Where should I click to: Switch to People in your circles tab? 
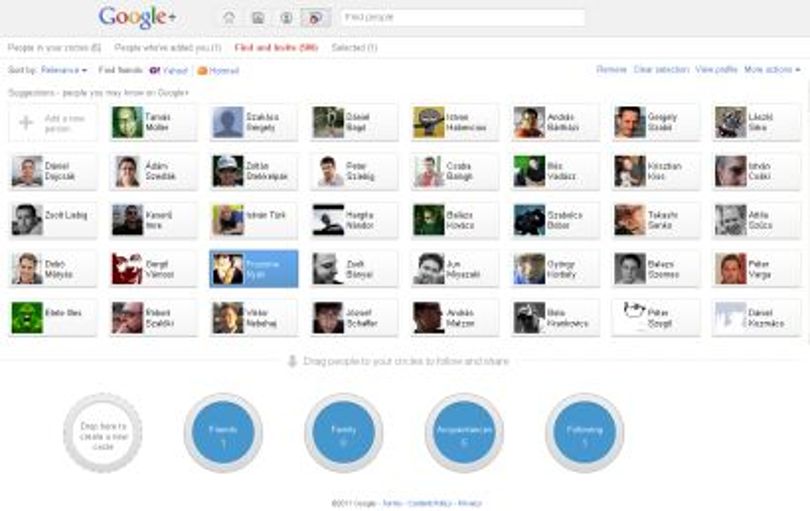point(54,48)
